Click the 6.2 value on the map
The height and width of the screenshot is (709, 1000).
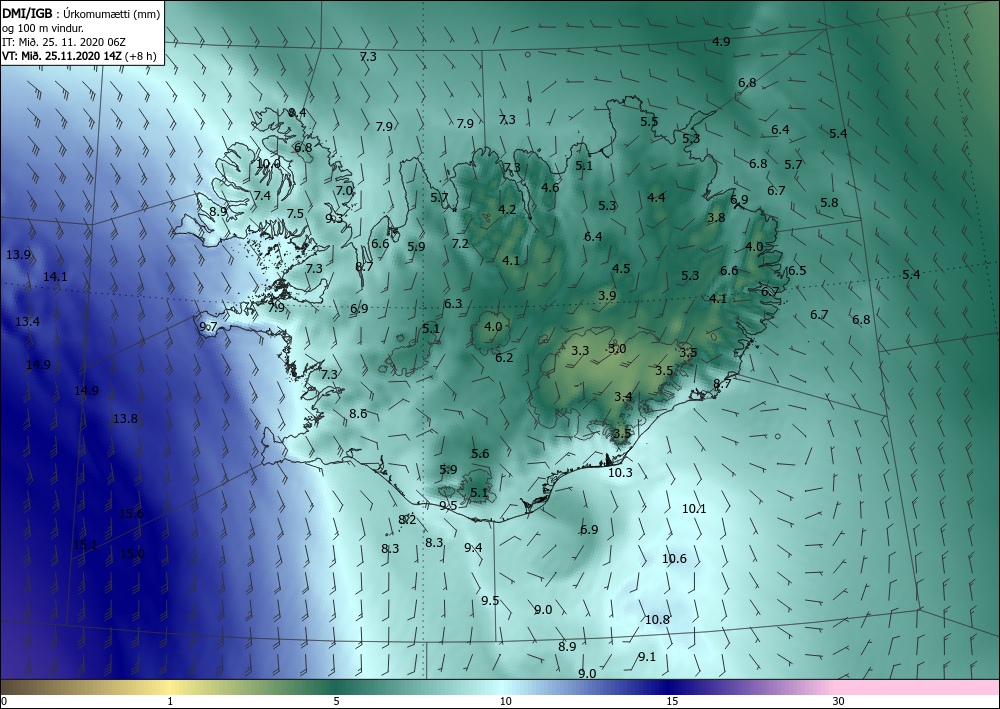[504, 358]
